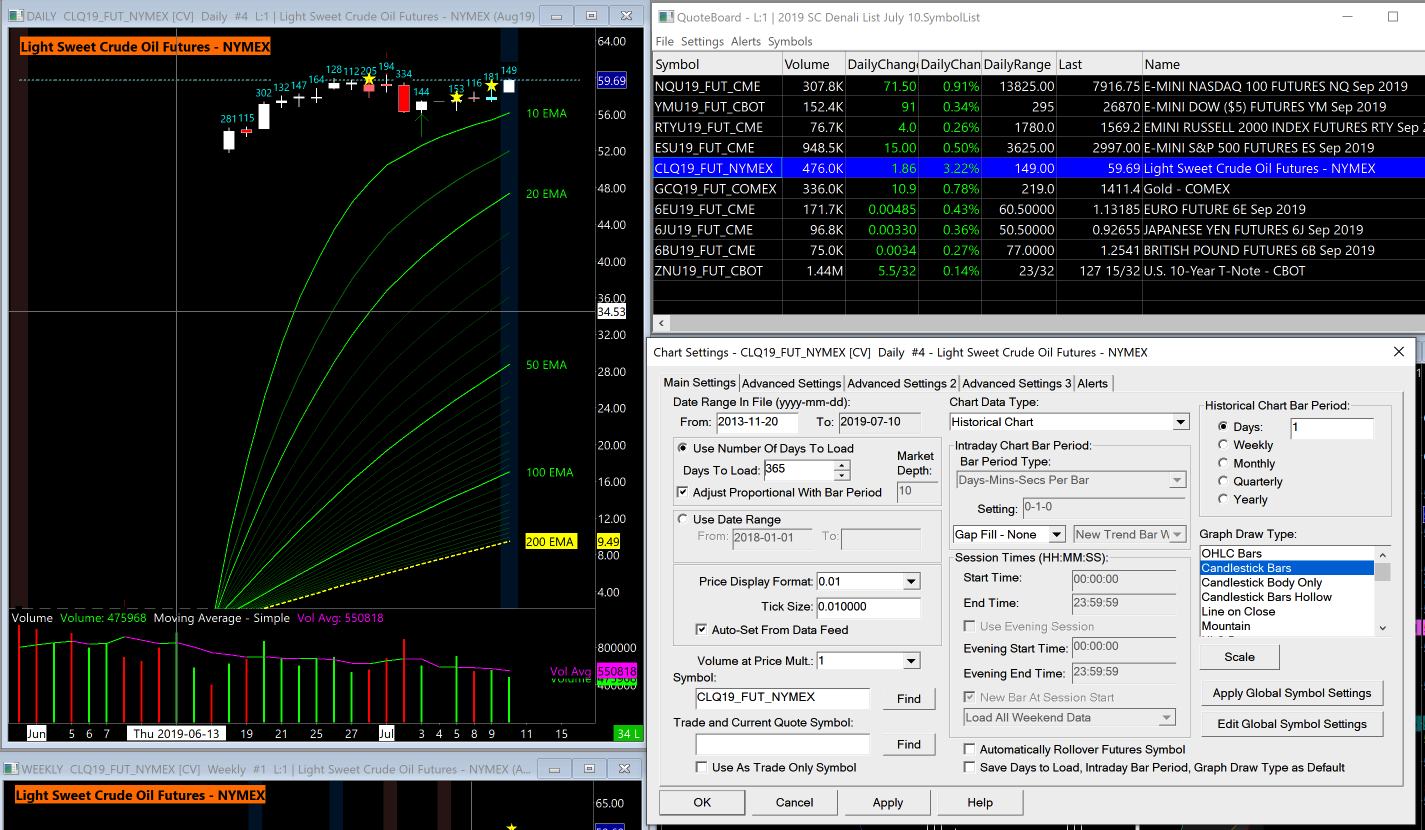Expand the Price Display Format dropdown
Screen dimensions: 1425x830
(911, 581)
